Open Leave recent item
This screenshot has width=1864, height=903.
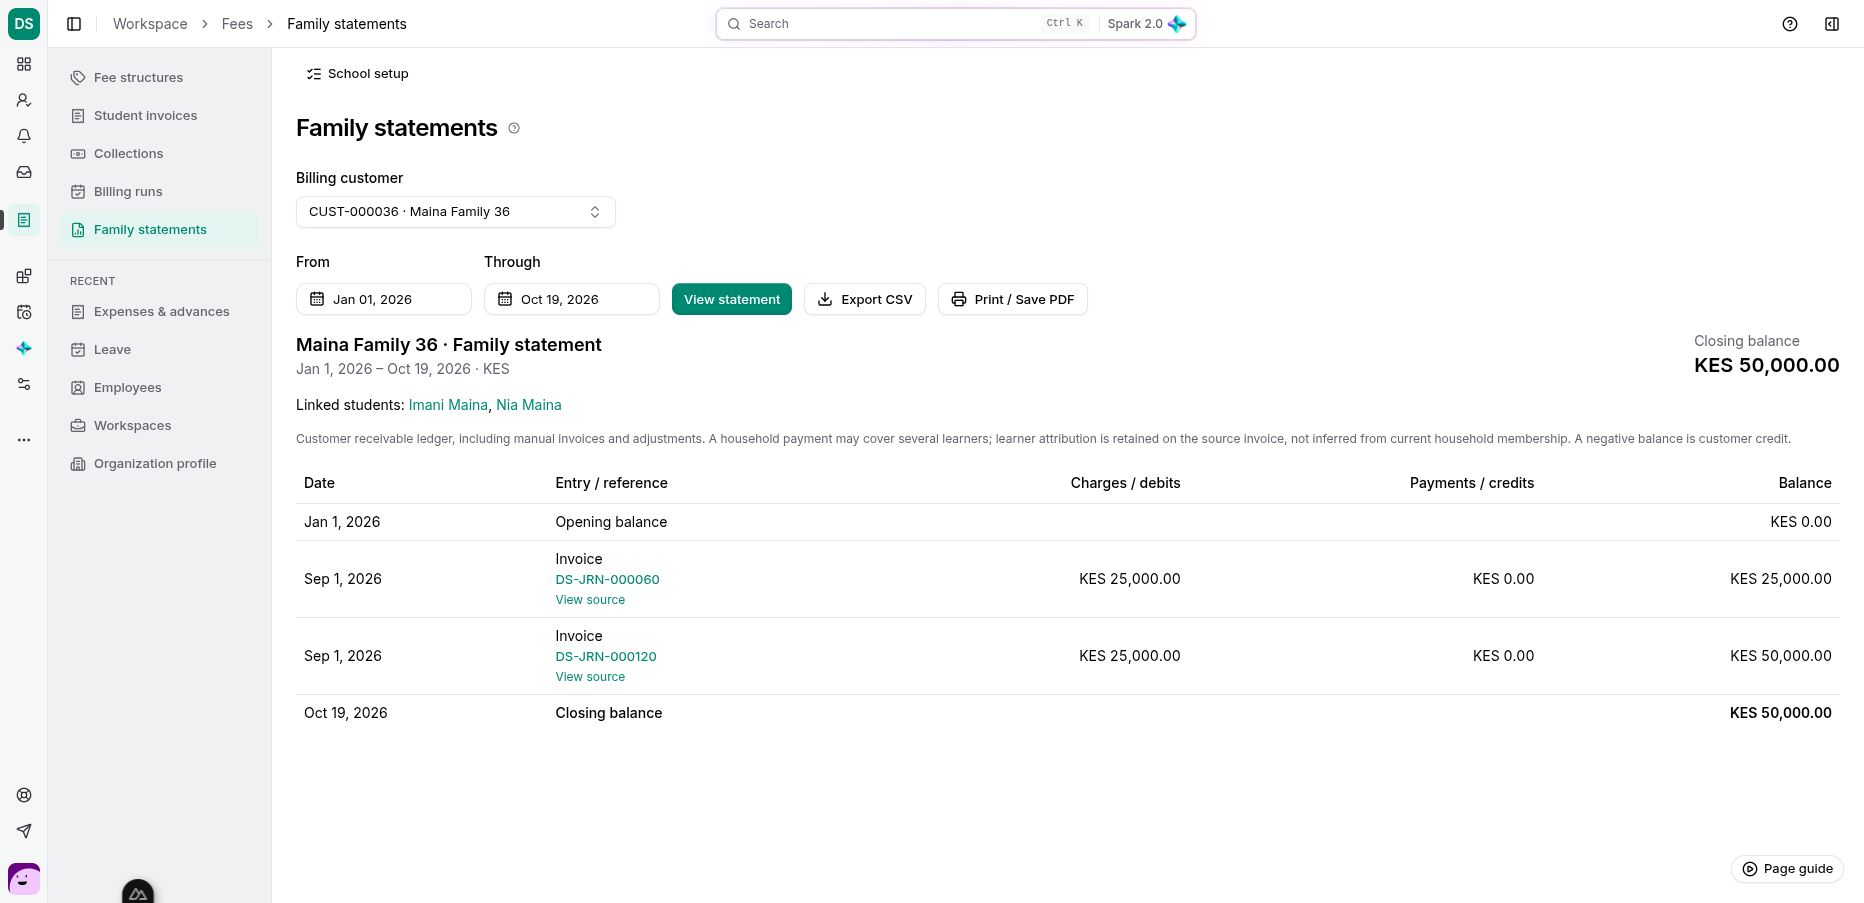[x=159, y=350]
